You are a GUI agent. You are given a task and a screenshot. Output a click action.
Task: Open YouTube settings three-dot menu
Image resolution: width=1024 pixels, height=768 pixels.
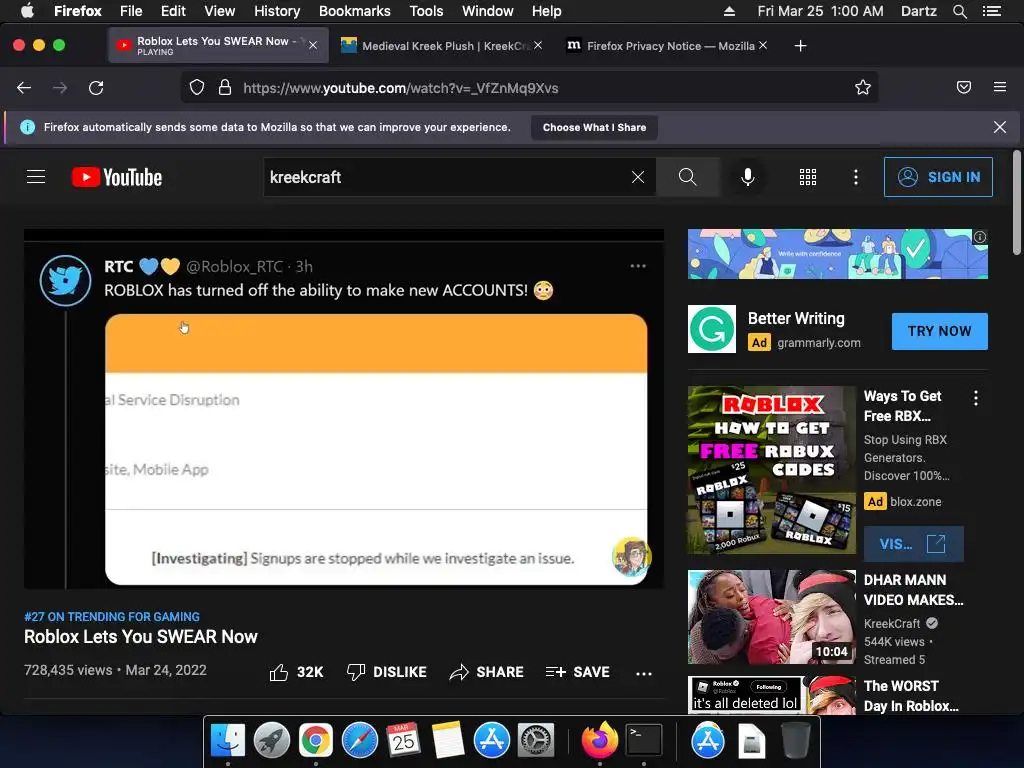856,177
